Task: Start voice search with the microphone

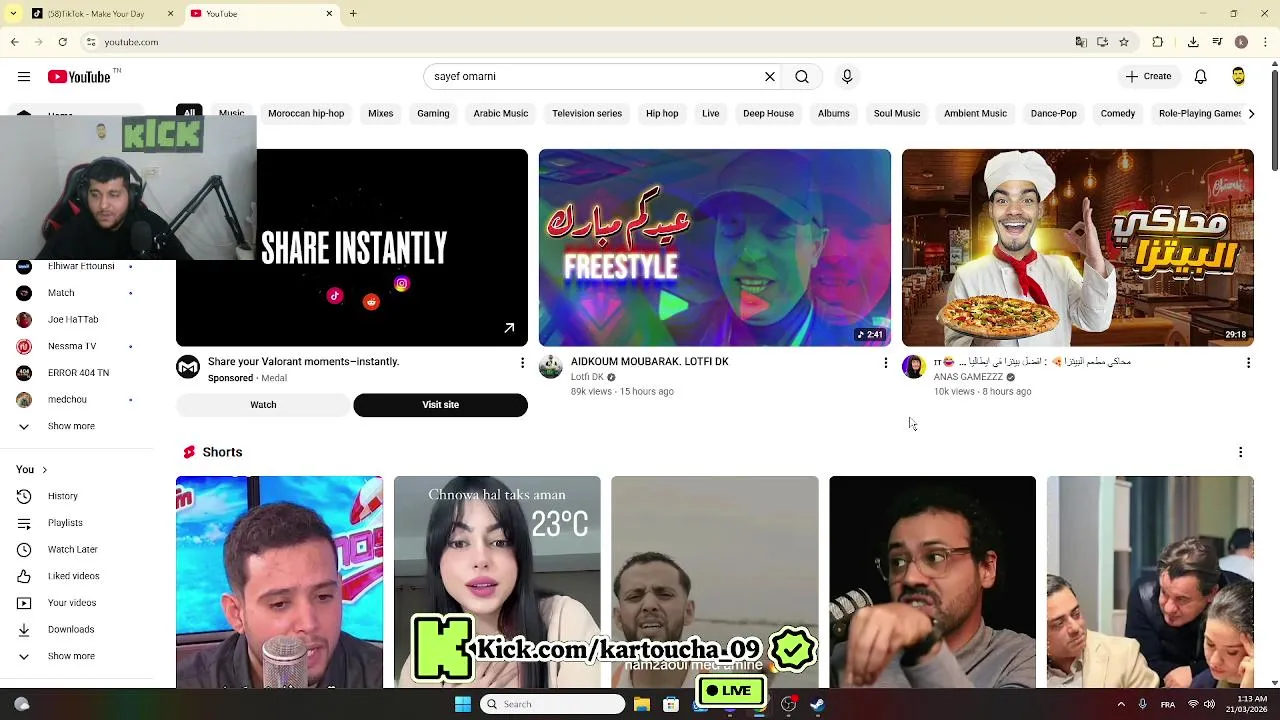Action: coord(847,76)
